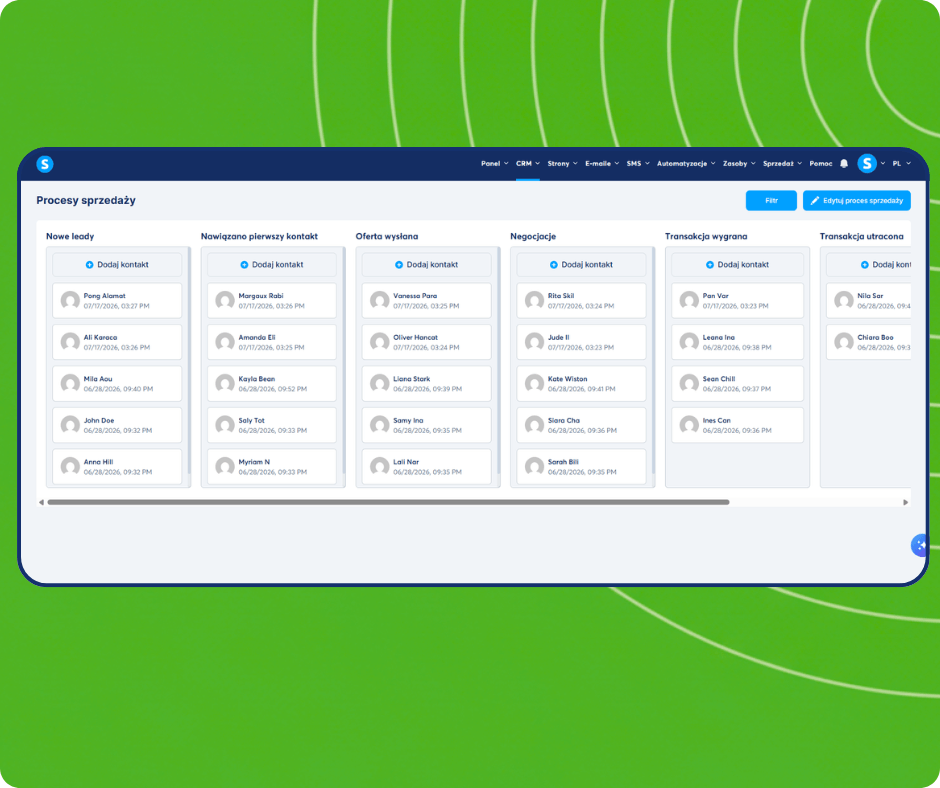Click Oliver Hancat's avatar icon

[x=379, y=342]
